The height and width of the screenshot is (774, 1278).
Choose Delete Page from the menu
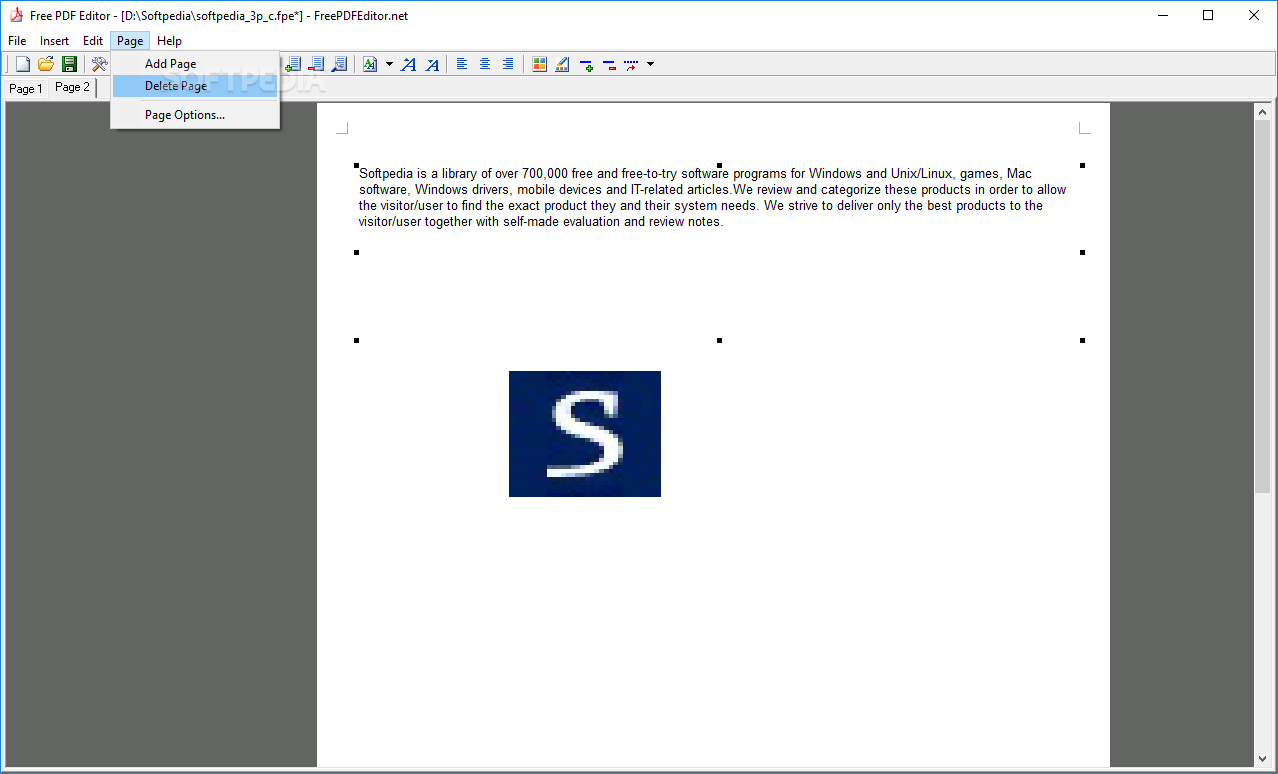[x=195, y=86]
